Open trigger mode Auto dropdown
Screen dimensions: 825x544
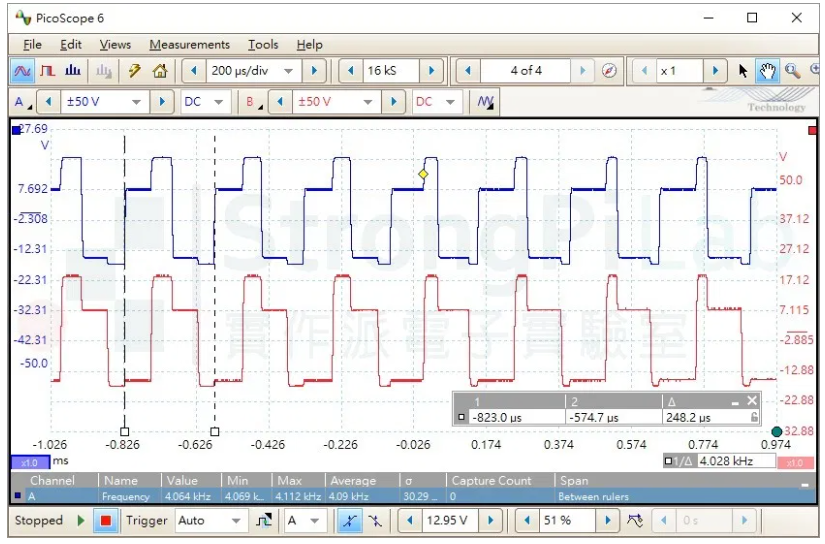tap(236, 521)
